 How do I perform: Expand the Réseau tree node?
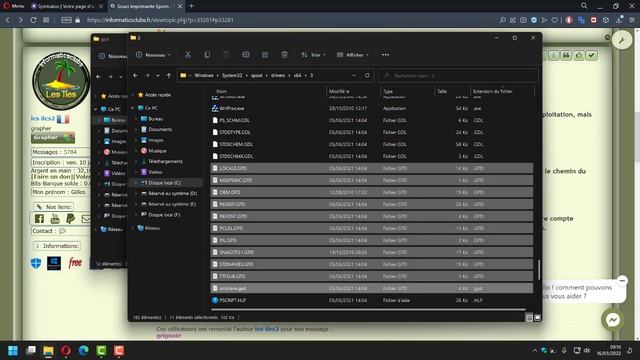pyautogui.click(x=132, y=228)
